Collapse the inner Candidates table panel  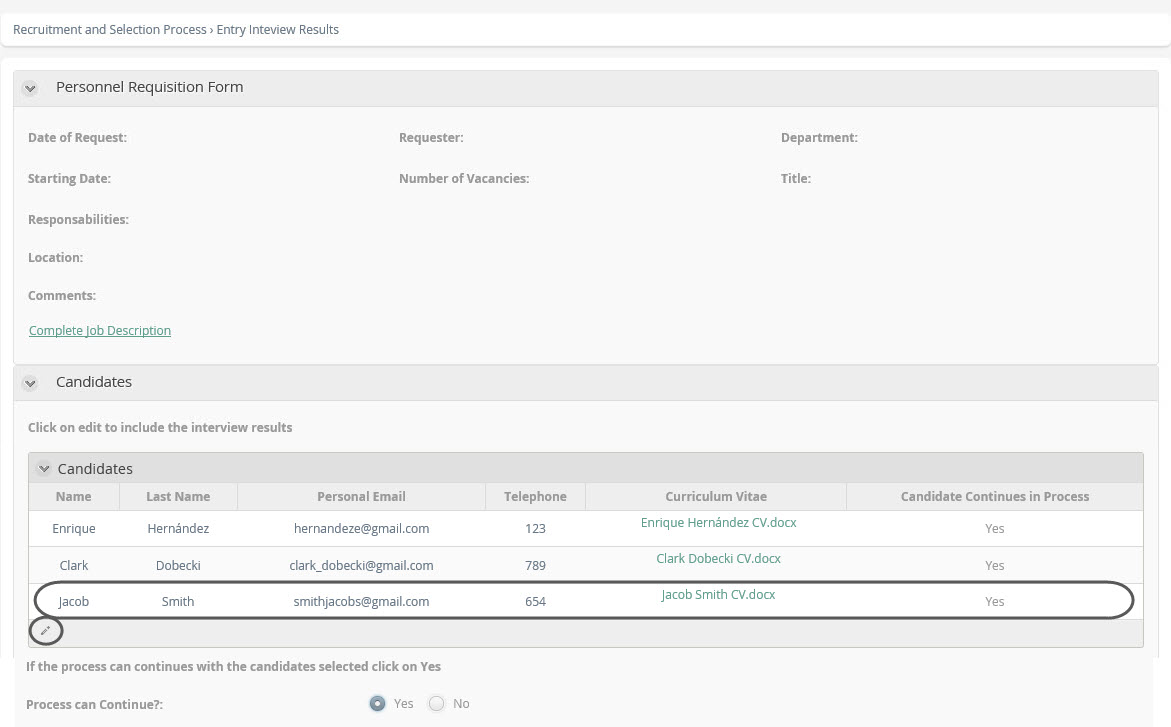[x=44, y=469]
